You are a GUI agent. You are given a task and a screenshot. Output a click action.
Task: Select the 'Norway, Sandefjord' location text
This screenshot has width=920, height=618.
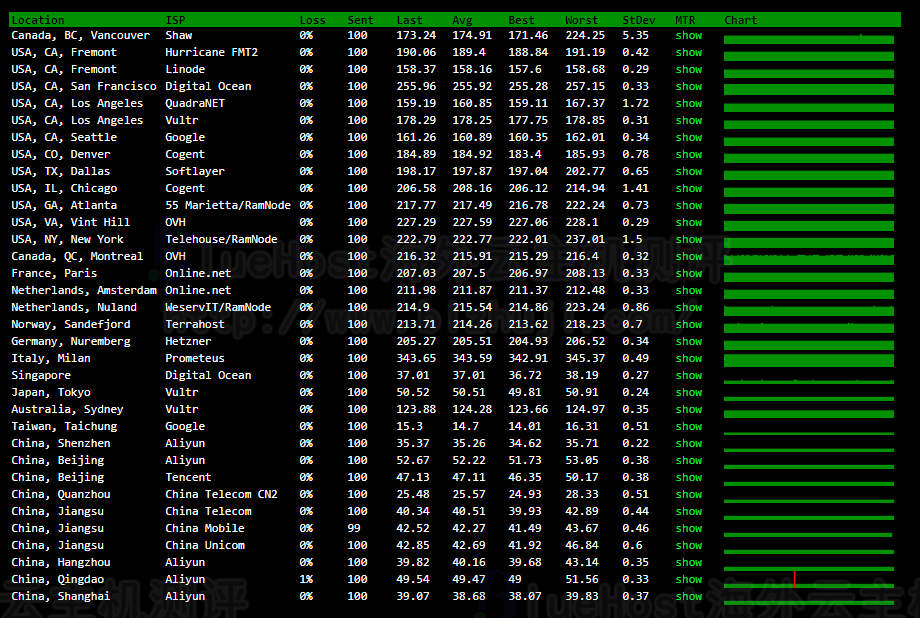pos(70,325)
